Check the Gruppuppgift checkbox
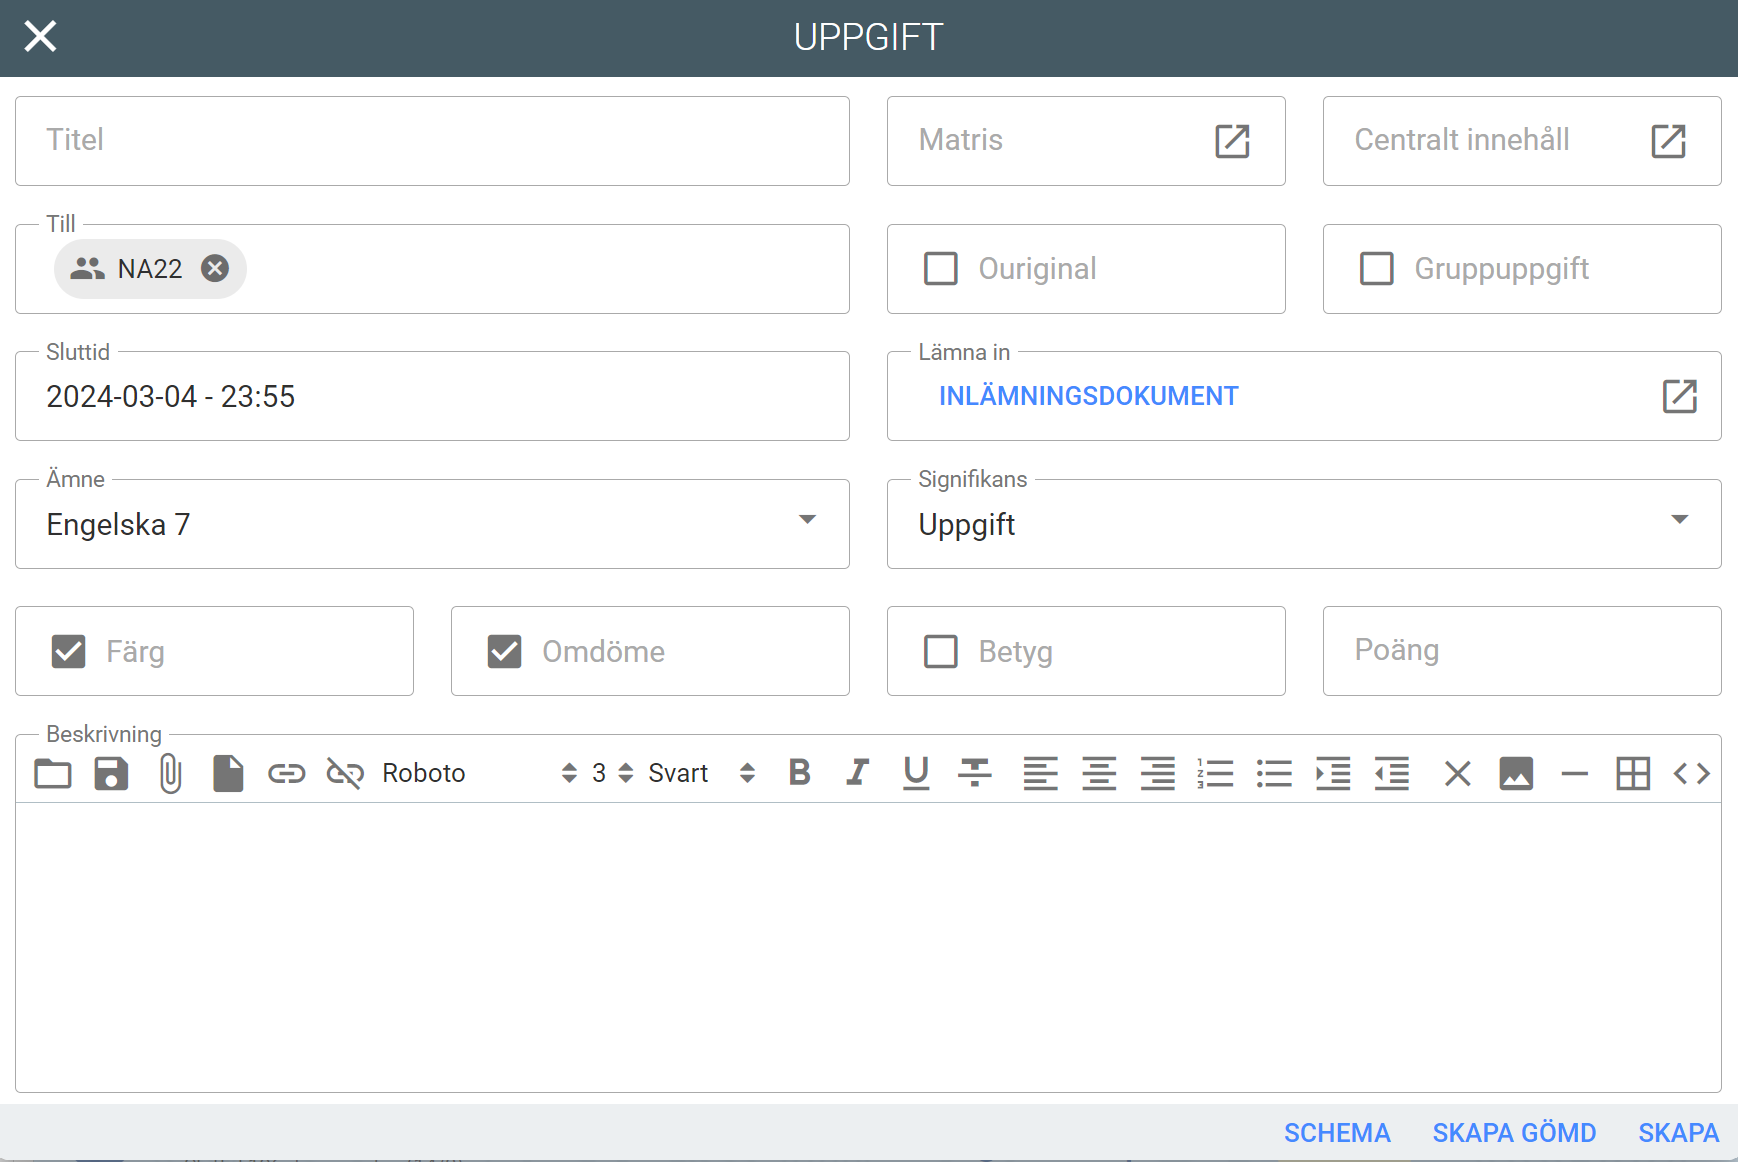Image resolution: width=1738 pixels, height=1162 pixels. pos(1377,269)
